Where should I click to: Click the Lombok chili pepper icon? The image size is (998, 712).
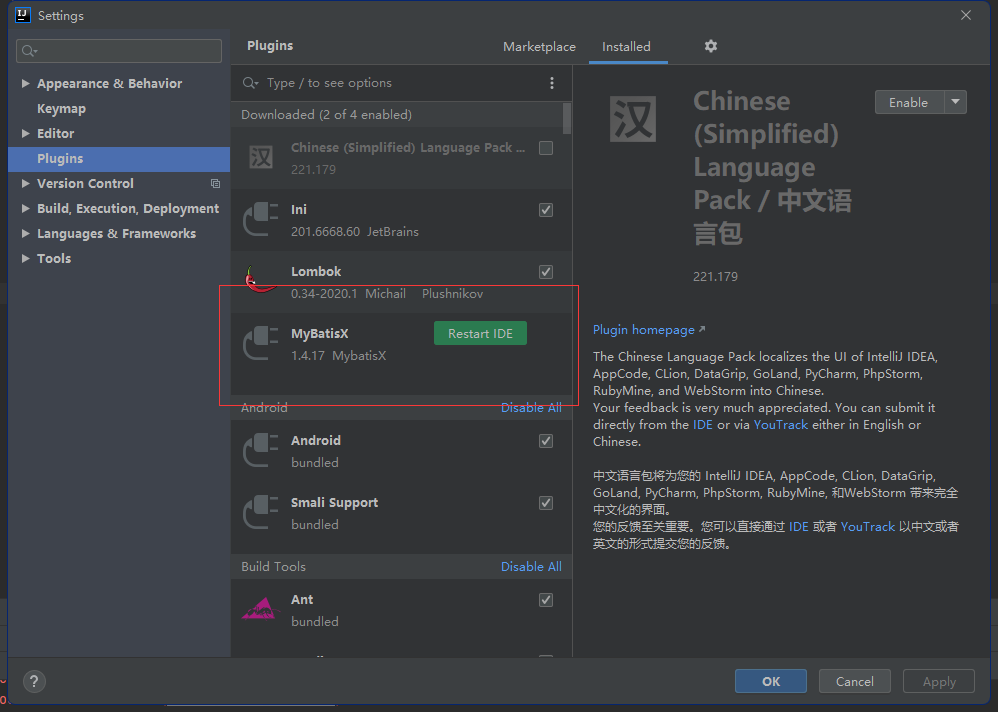click(x=259, y=279)
